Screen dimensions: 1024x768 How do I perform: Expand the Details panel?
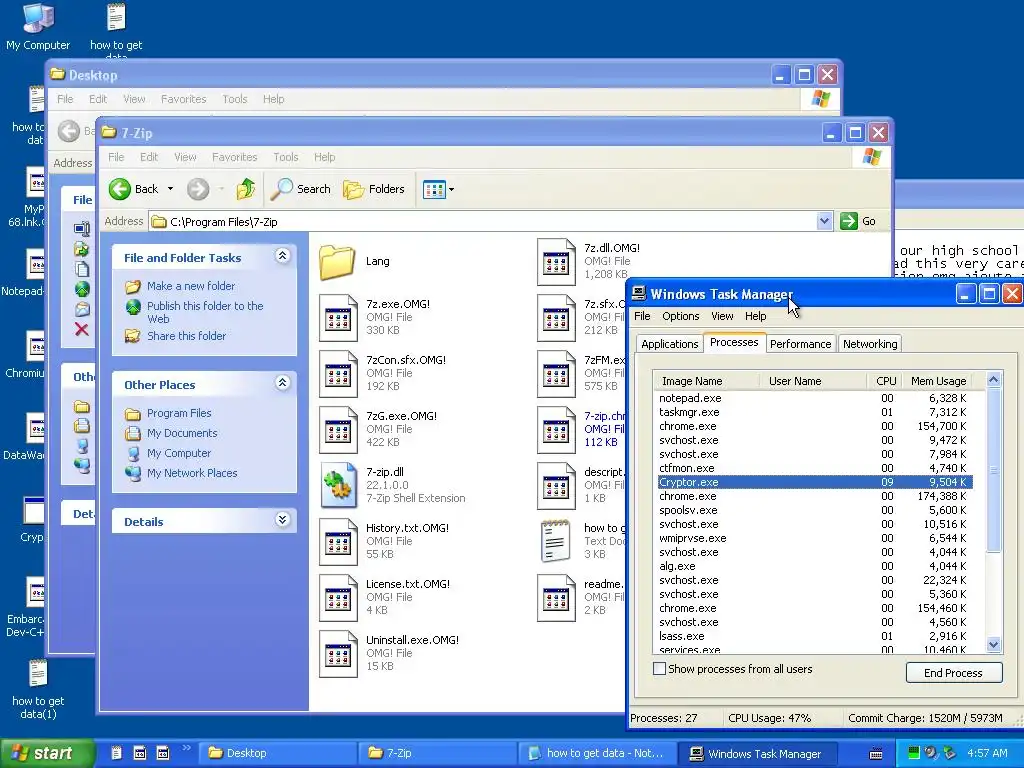pos(282,520)
